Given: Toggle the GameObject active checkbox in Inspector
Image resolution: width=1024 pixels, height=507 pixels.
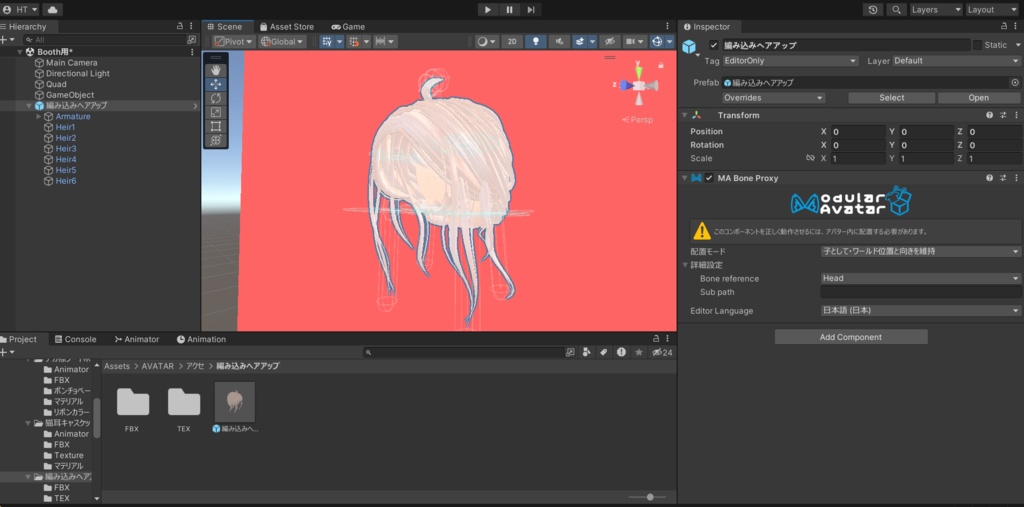Looking at the screenshot, I should [714, 45].
